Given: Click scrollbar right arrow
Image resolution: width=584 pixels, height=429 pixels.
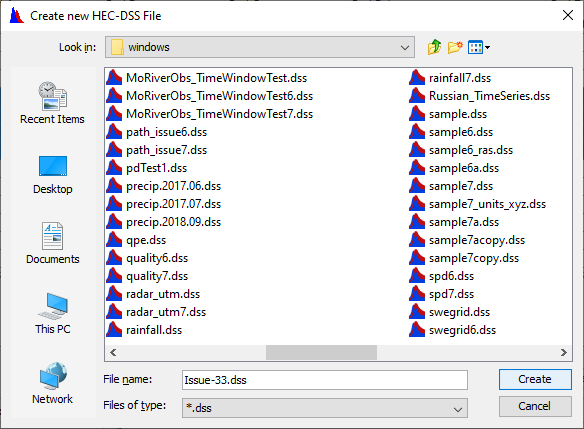Looking at the screenshot, I should tap(564, 352).
